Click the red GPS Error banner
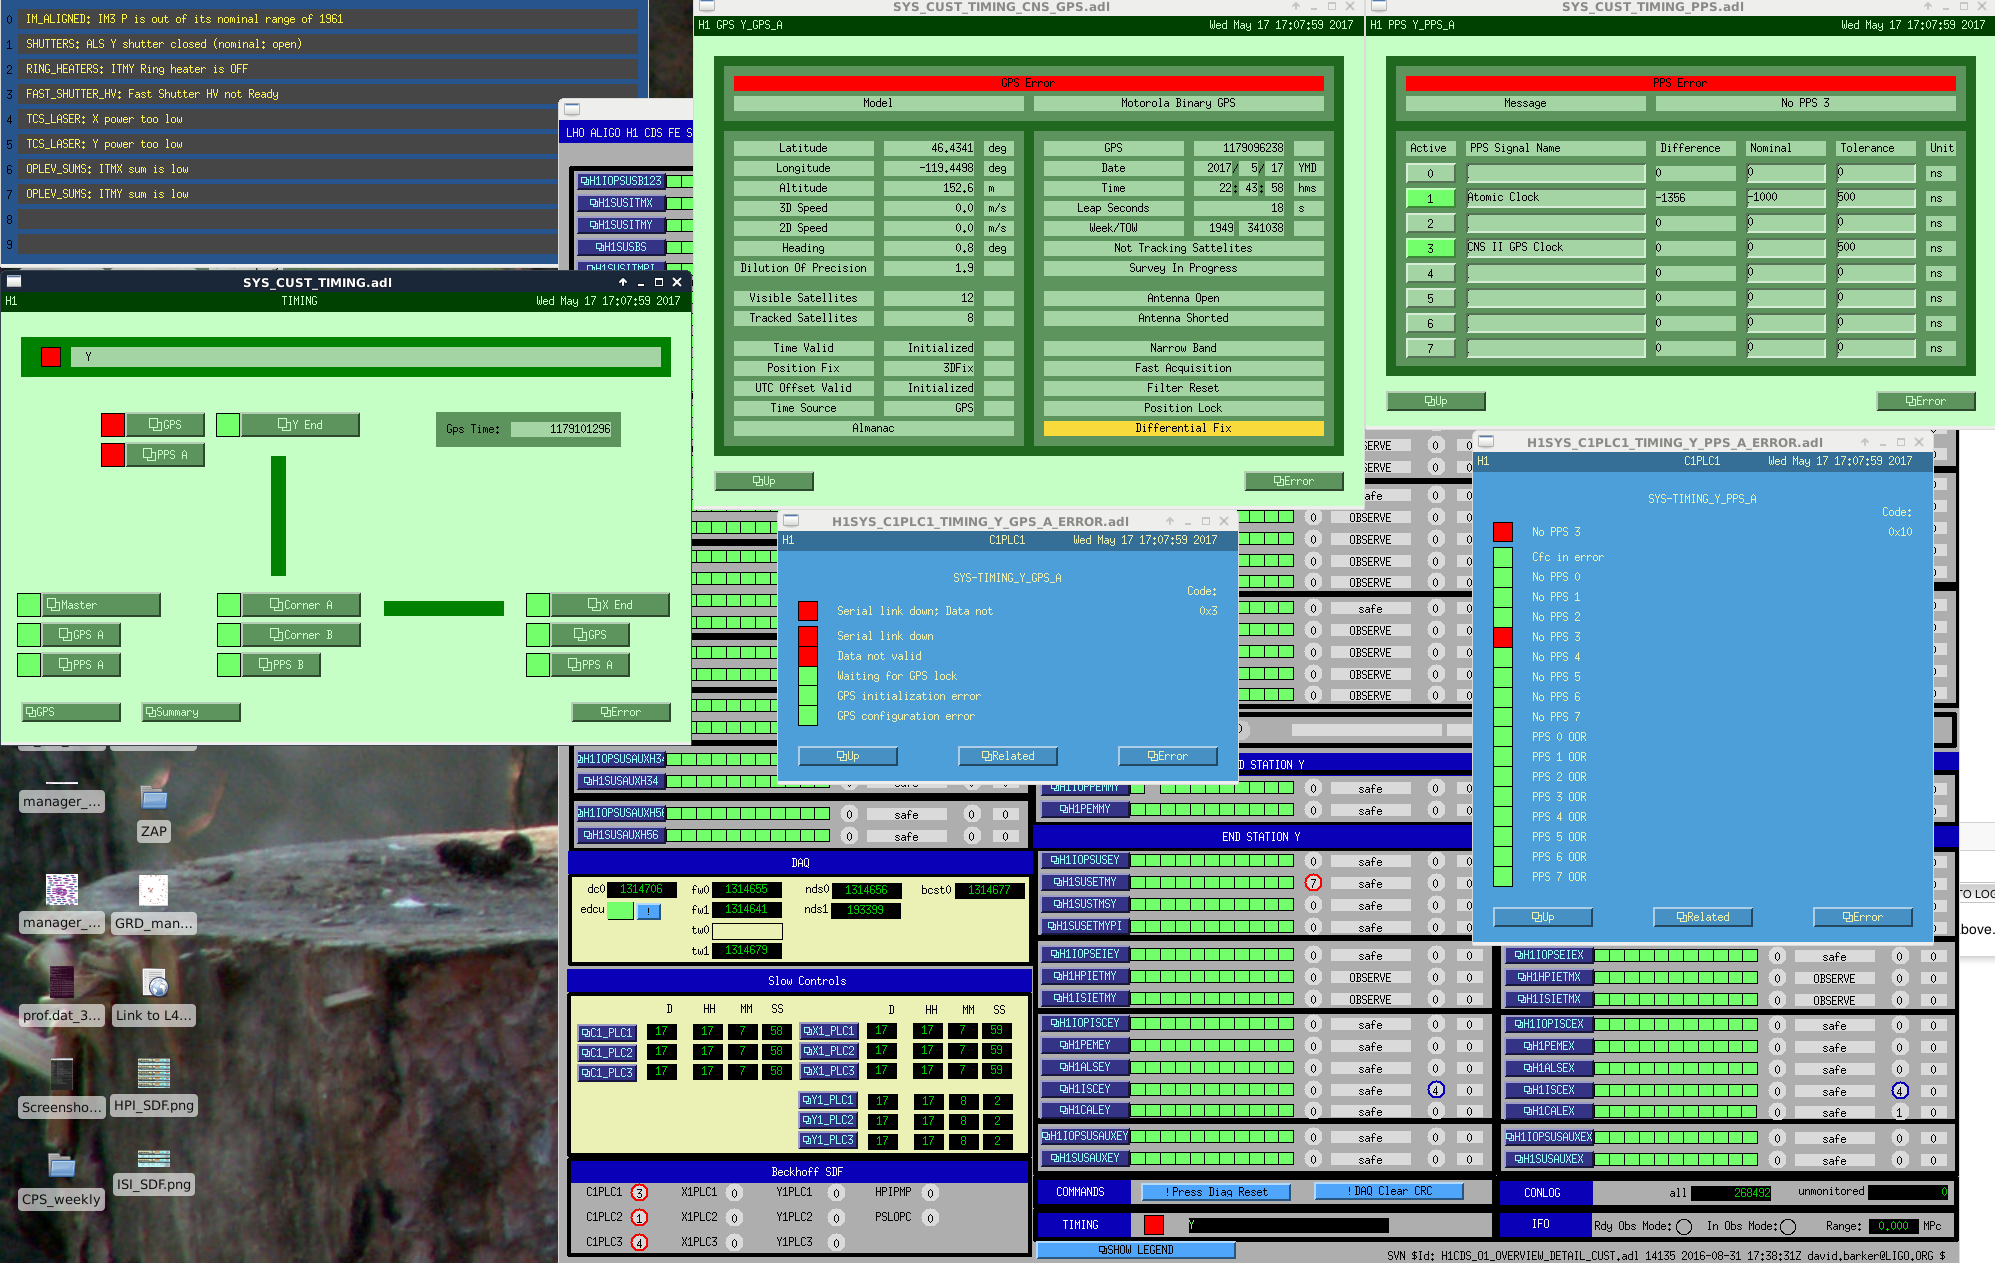 1028,83
